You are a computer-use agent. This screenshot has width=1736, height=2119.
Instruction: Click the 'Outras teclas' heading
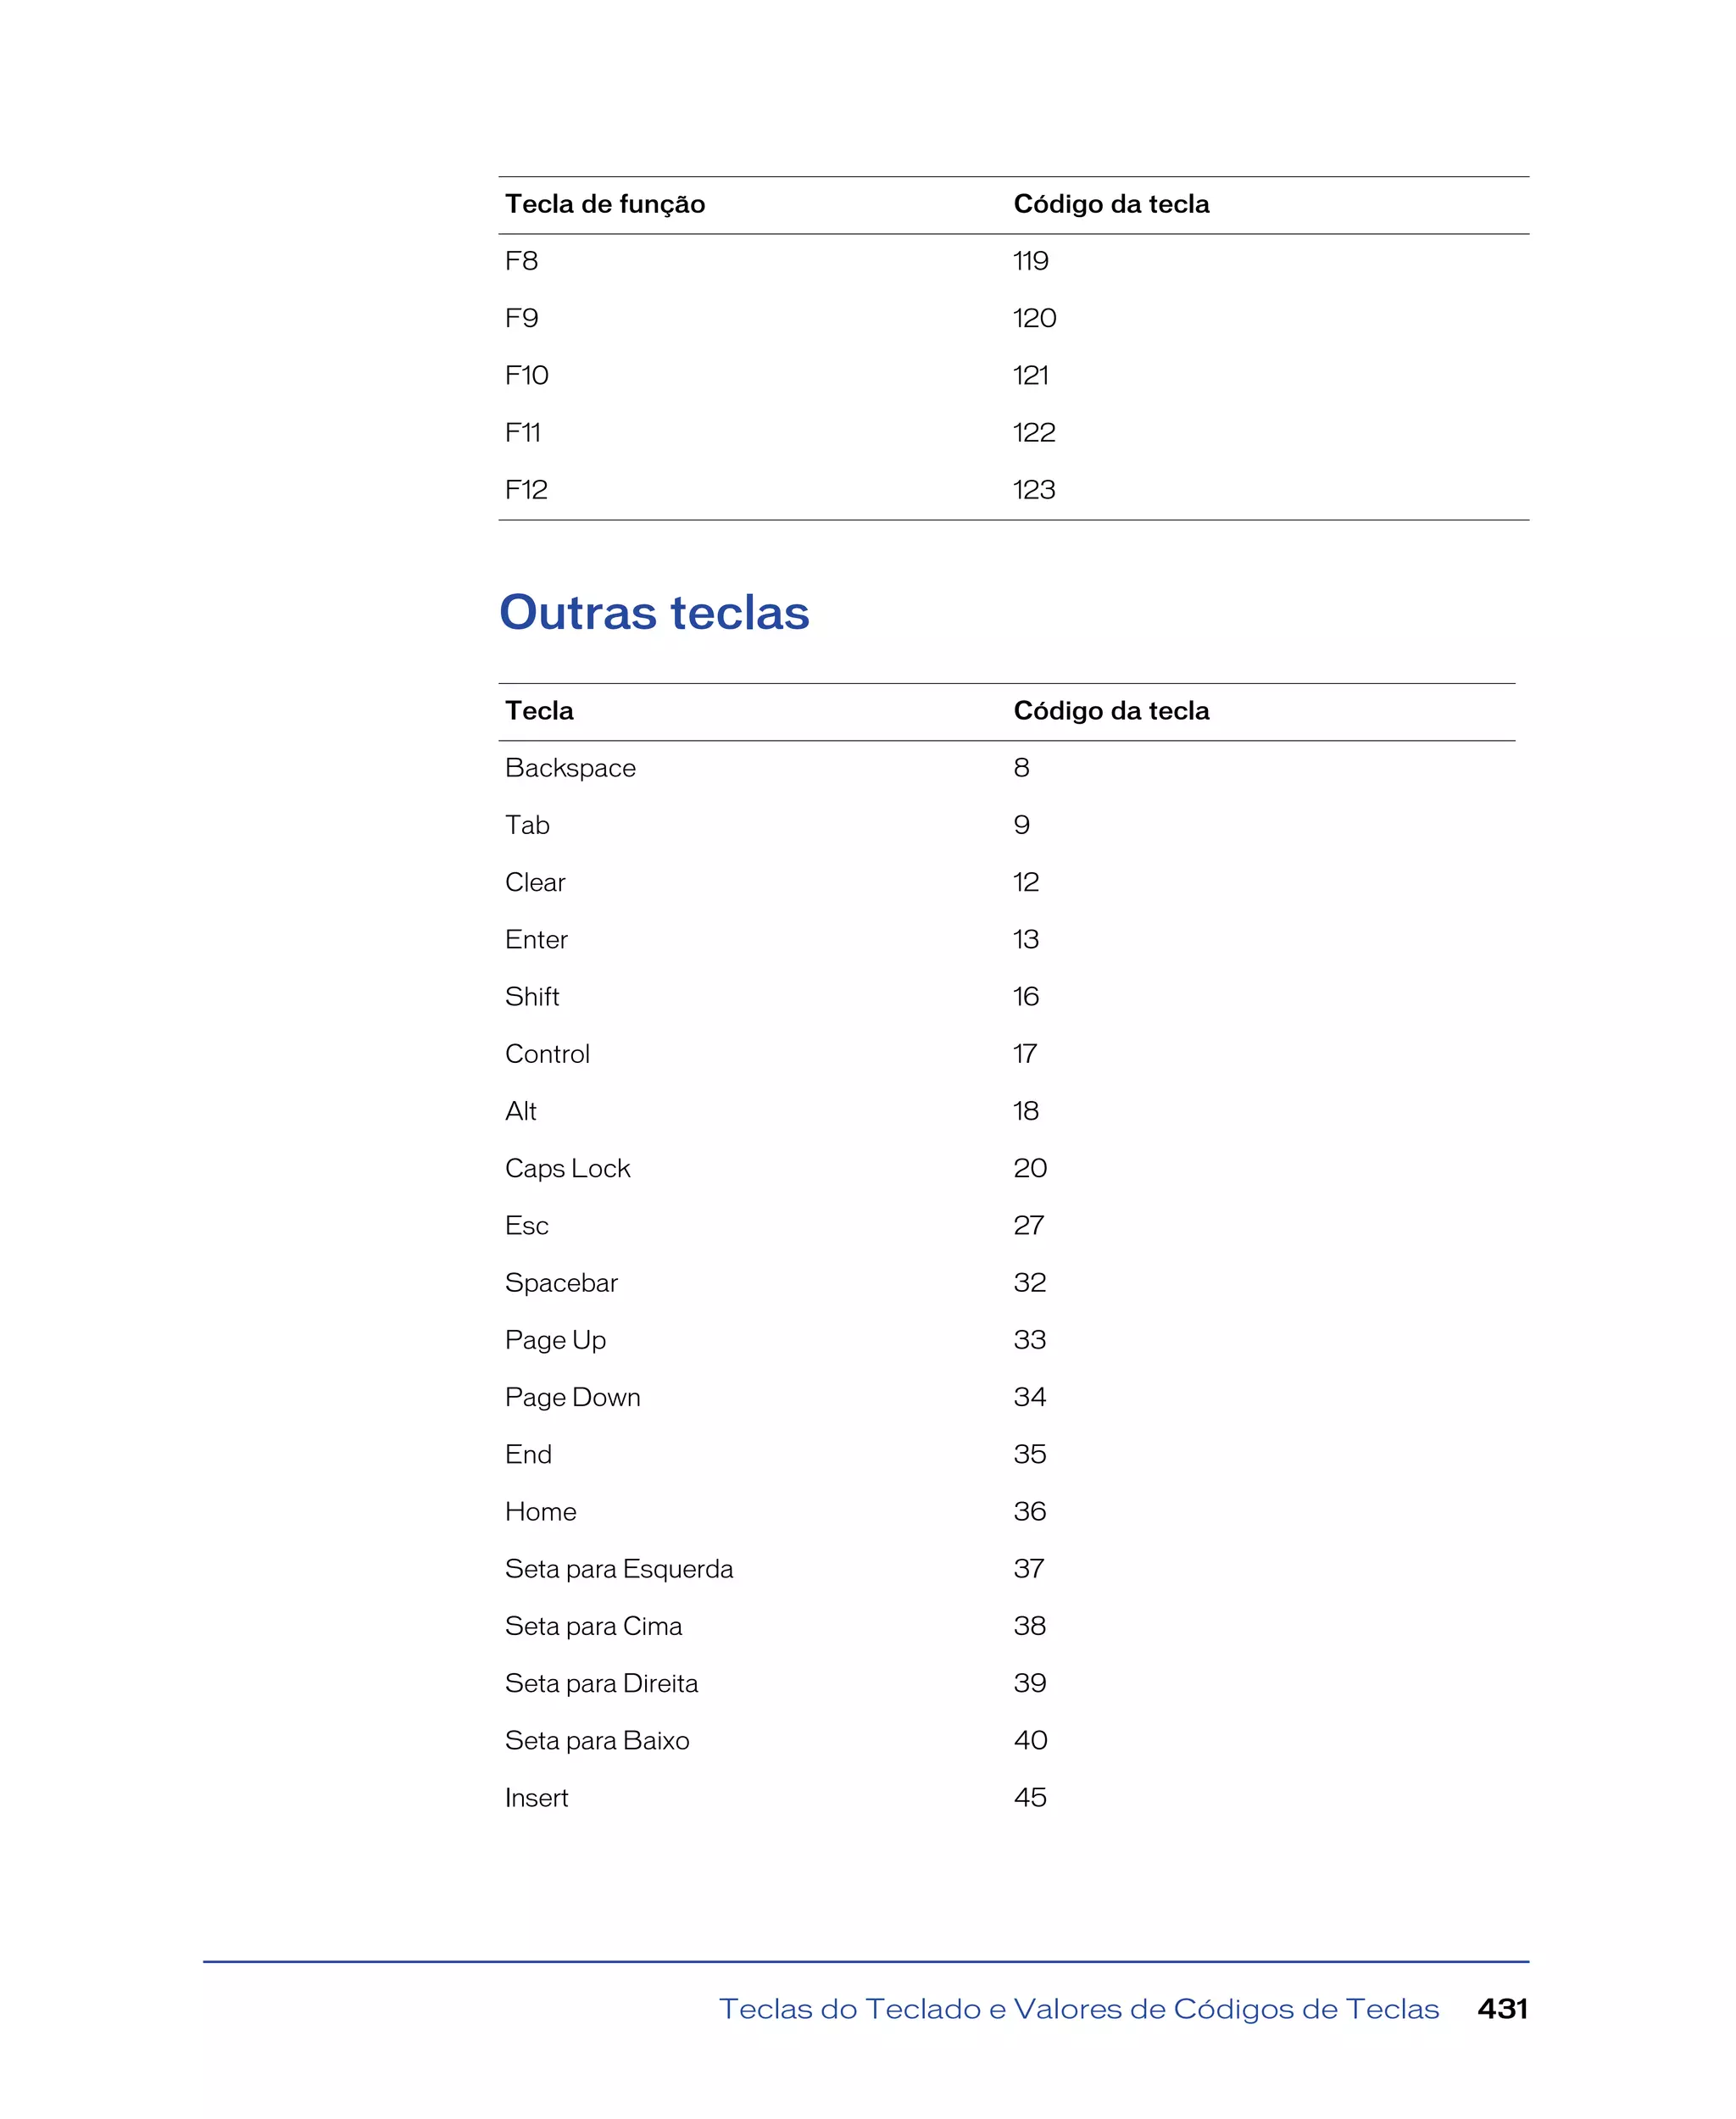[x=654, y=612]
